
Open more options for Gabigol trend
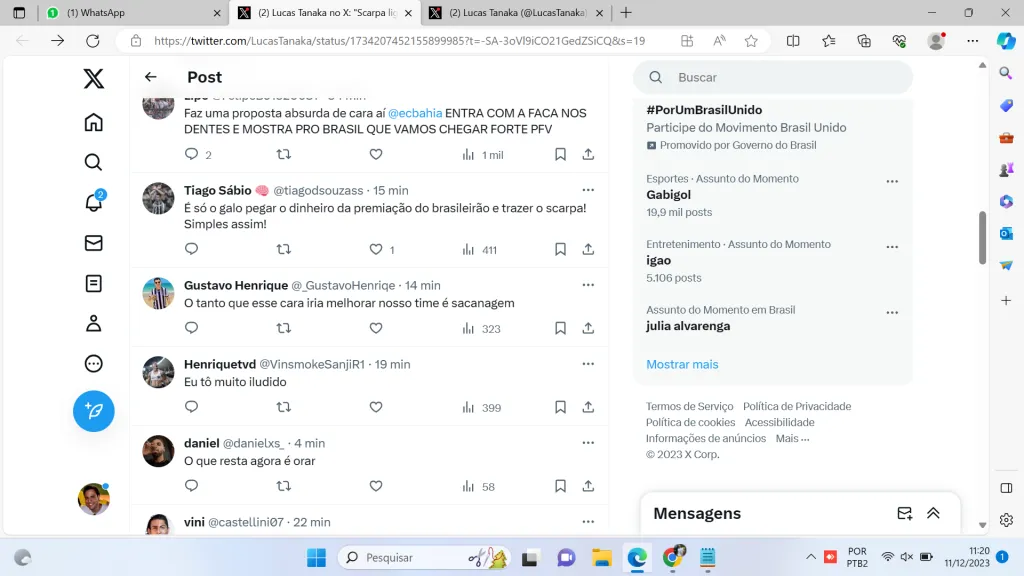892,182
